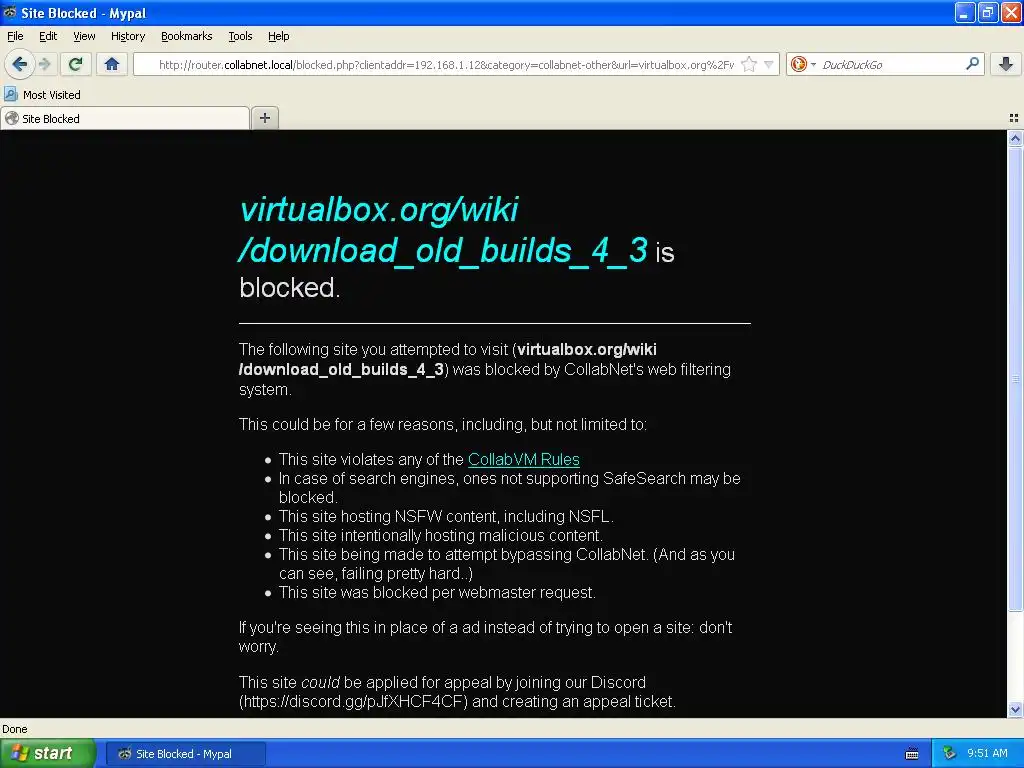The image size is (1024, 768).
Task: Go back using the Back arrow button
Action: (x=20, y=64)
